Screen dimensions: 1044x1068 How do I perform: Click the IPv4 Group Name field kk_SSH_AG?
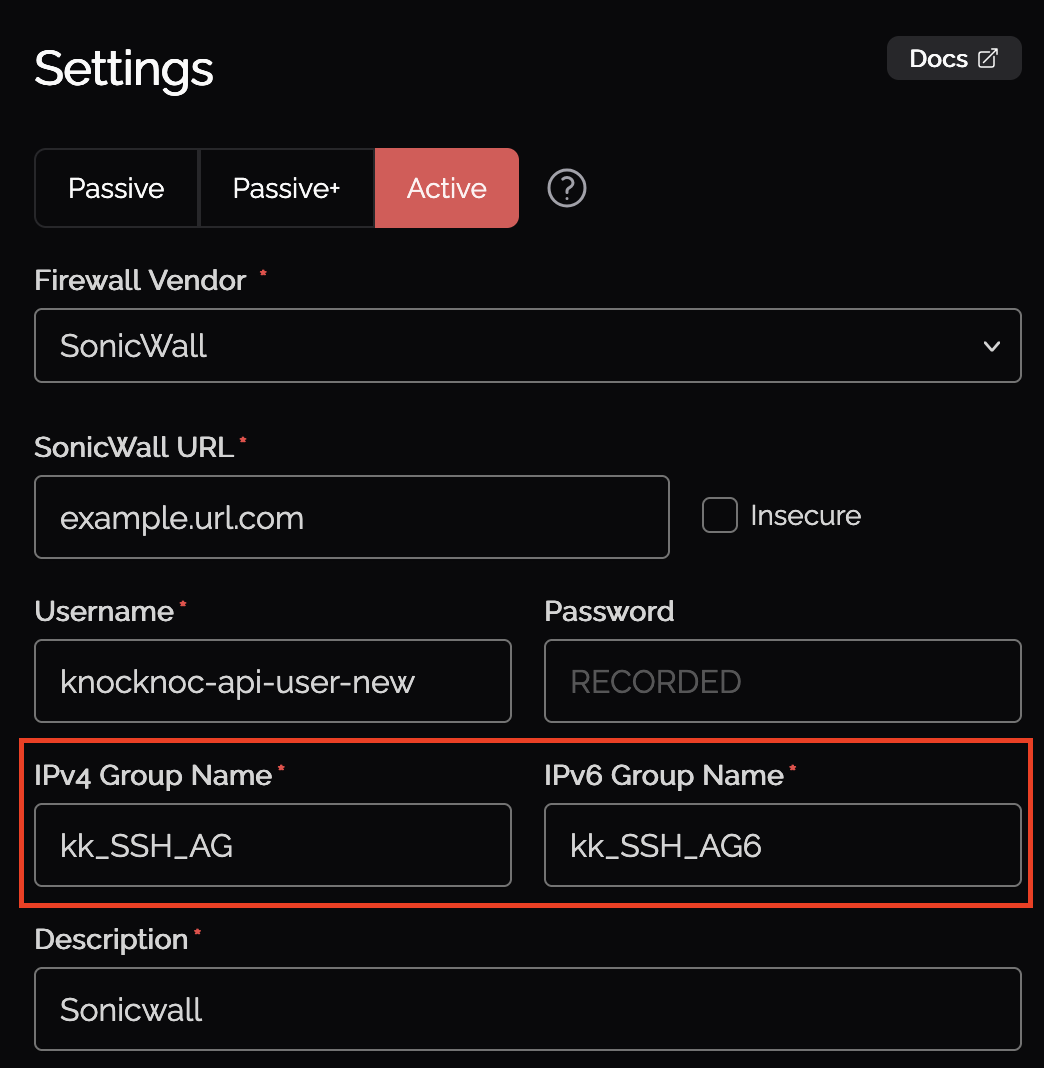pyautogui.click(x=272, y=845)
